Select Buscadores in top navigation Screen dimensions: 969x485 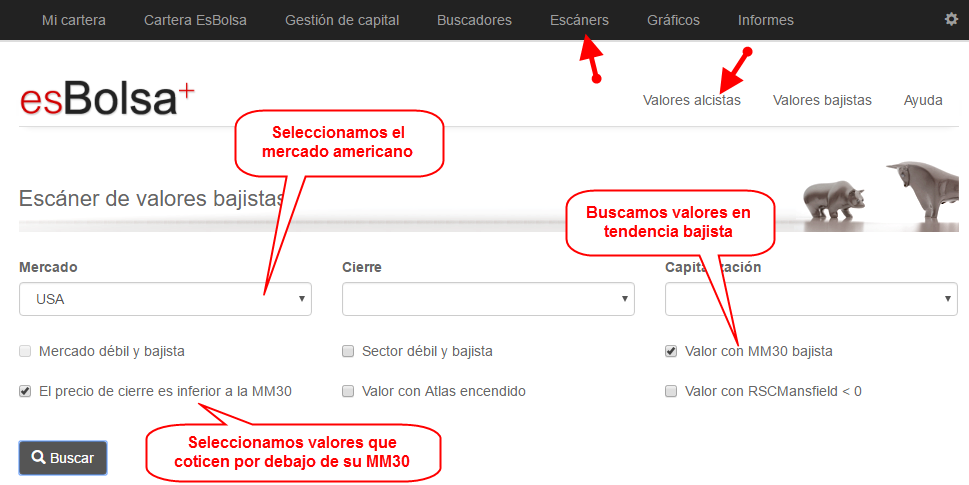(474, 20)
